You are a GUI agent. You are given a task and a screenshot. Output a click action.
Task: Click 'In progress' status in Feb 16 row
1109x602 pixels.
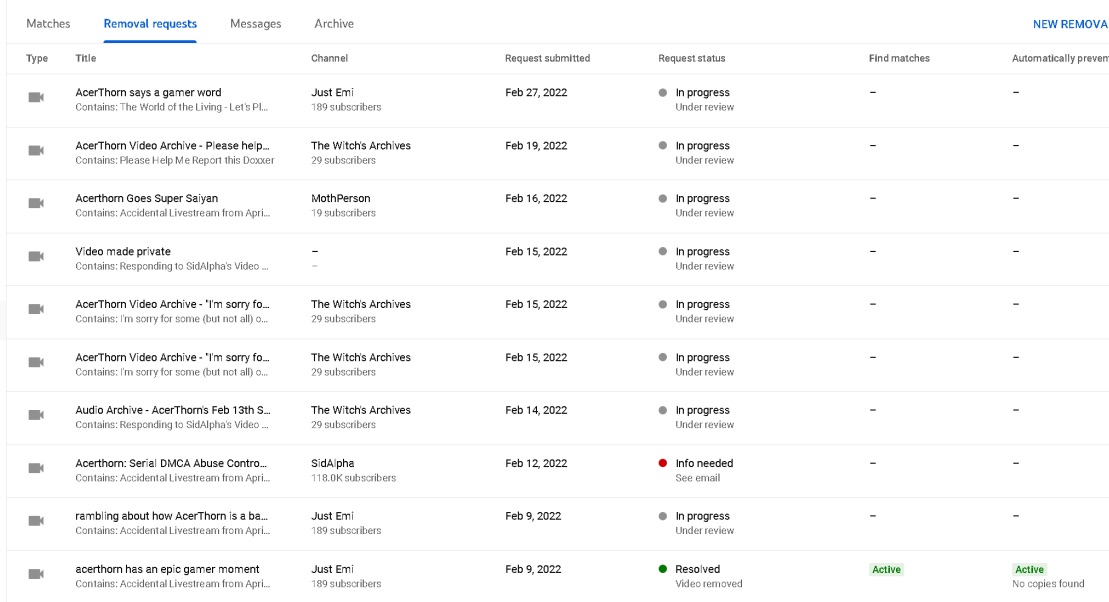pos(702,199)
